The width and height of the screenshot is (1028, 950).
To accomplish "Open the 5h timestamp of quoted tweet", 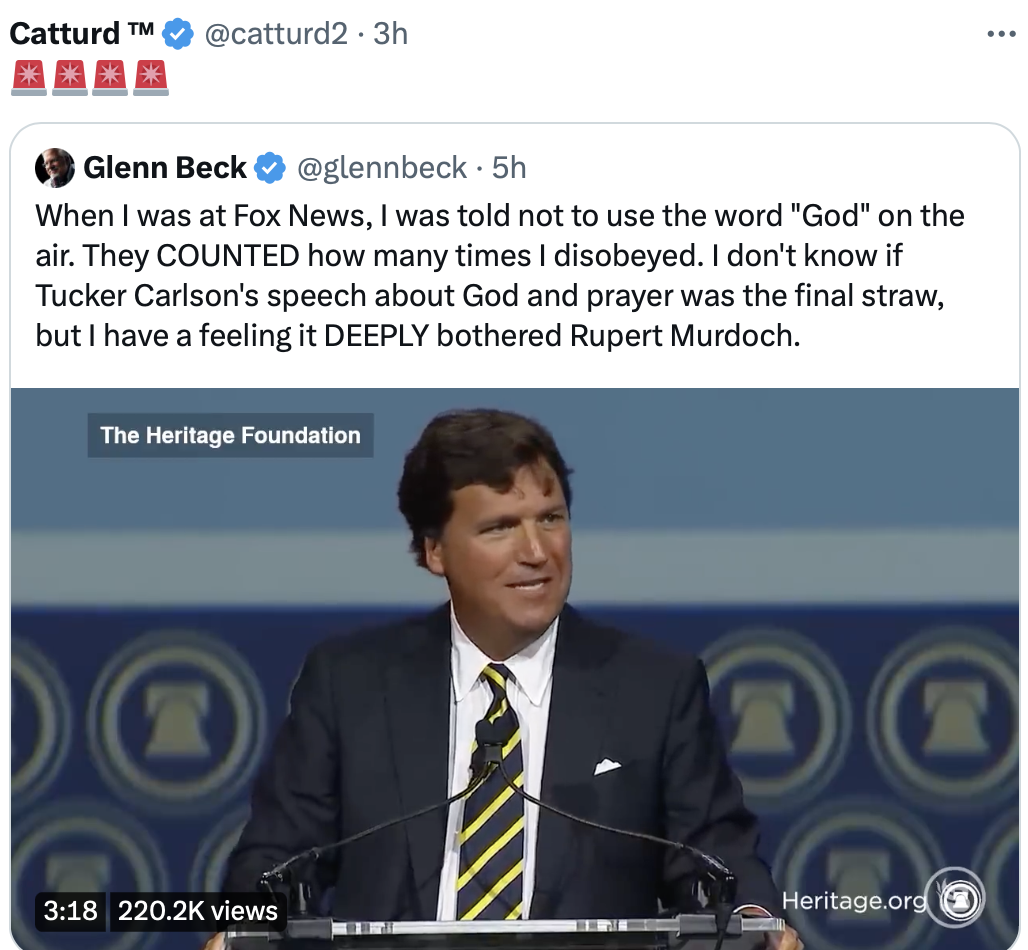I will (509, 168).
